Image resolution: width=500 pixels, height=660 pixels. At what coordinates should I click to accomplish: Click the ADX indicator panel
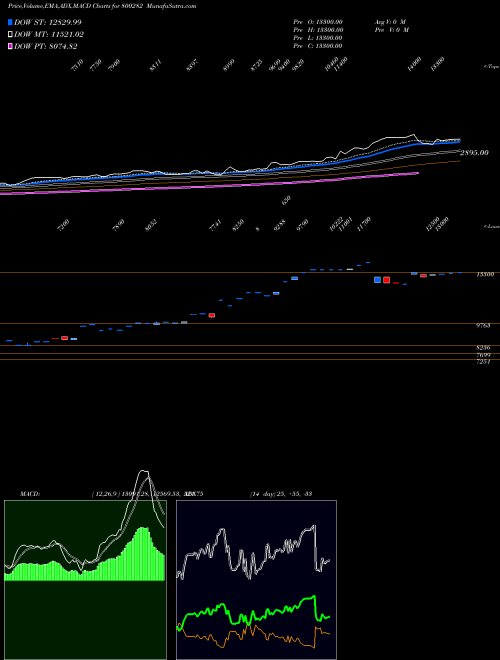[256, 580]
